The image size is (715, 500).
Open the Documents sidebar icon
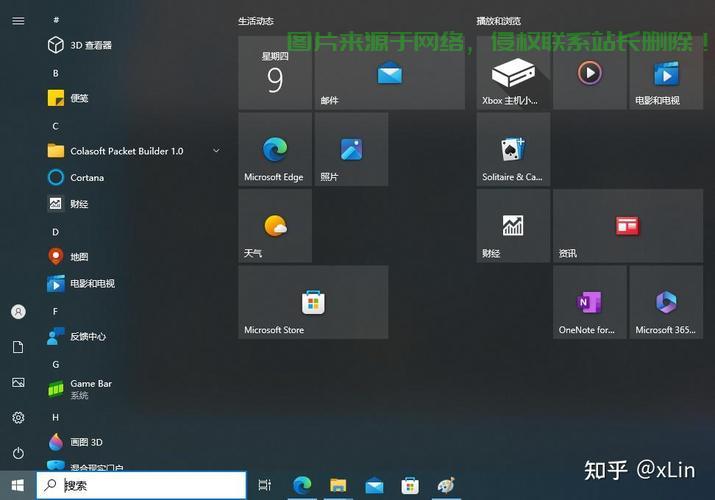18,347
